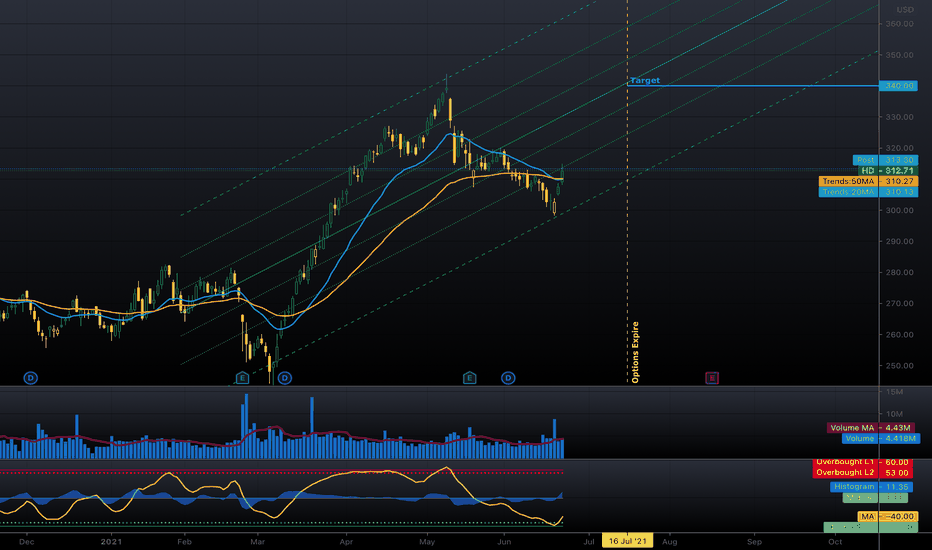The width and height of the screenshot is (932, 550).
Task: Click the Jun label on time axis
Action: pos(504,542)
